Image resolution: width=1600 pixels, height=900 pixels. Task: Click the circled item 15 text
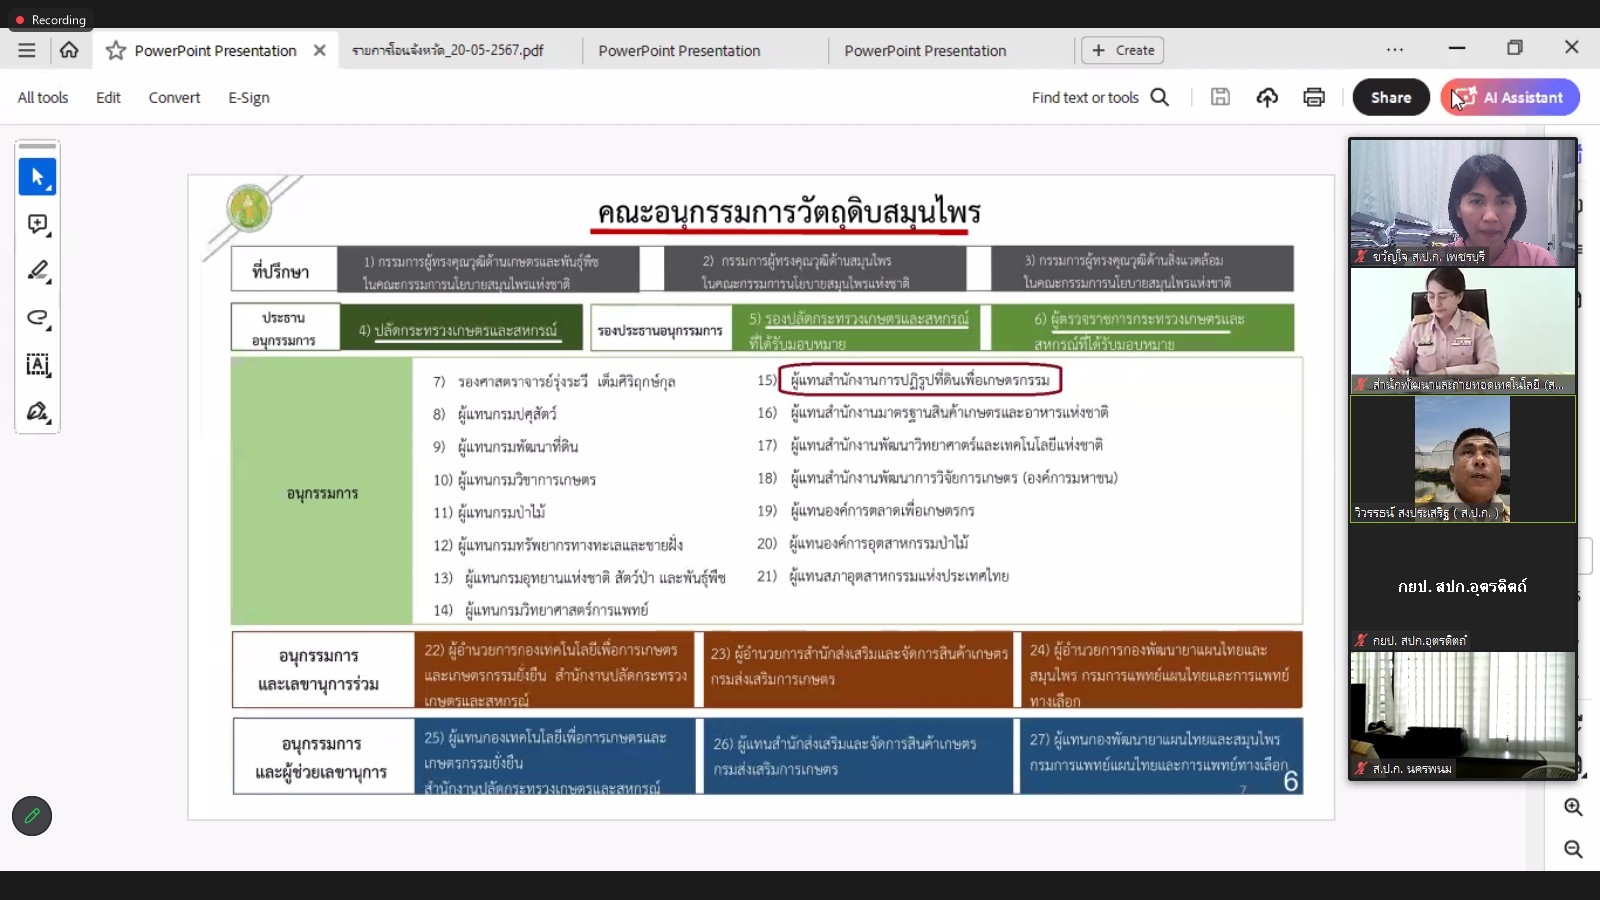[x=920, y=380]
